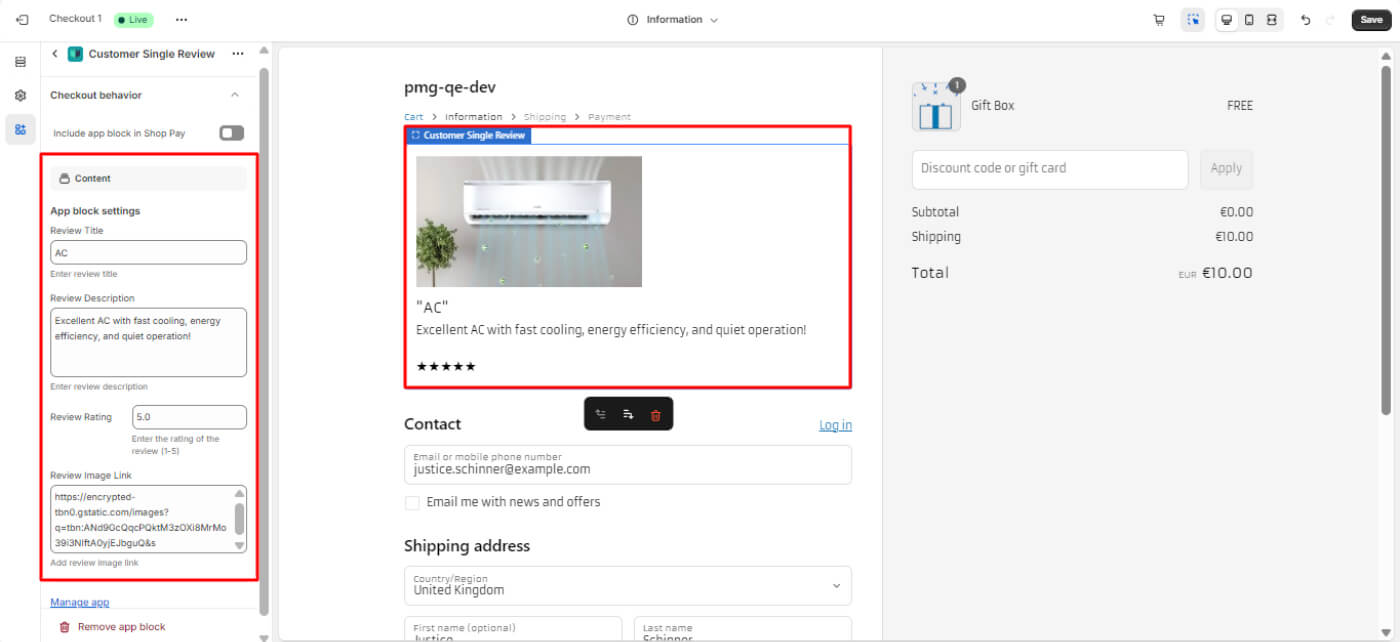Open the Settings gear panel
1400x642 pixels.
click(x=20, y=96)
